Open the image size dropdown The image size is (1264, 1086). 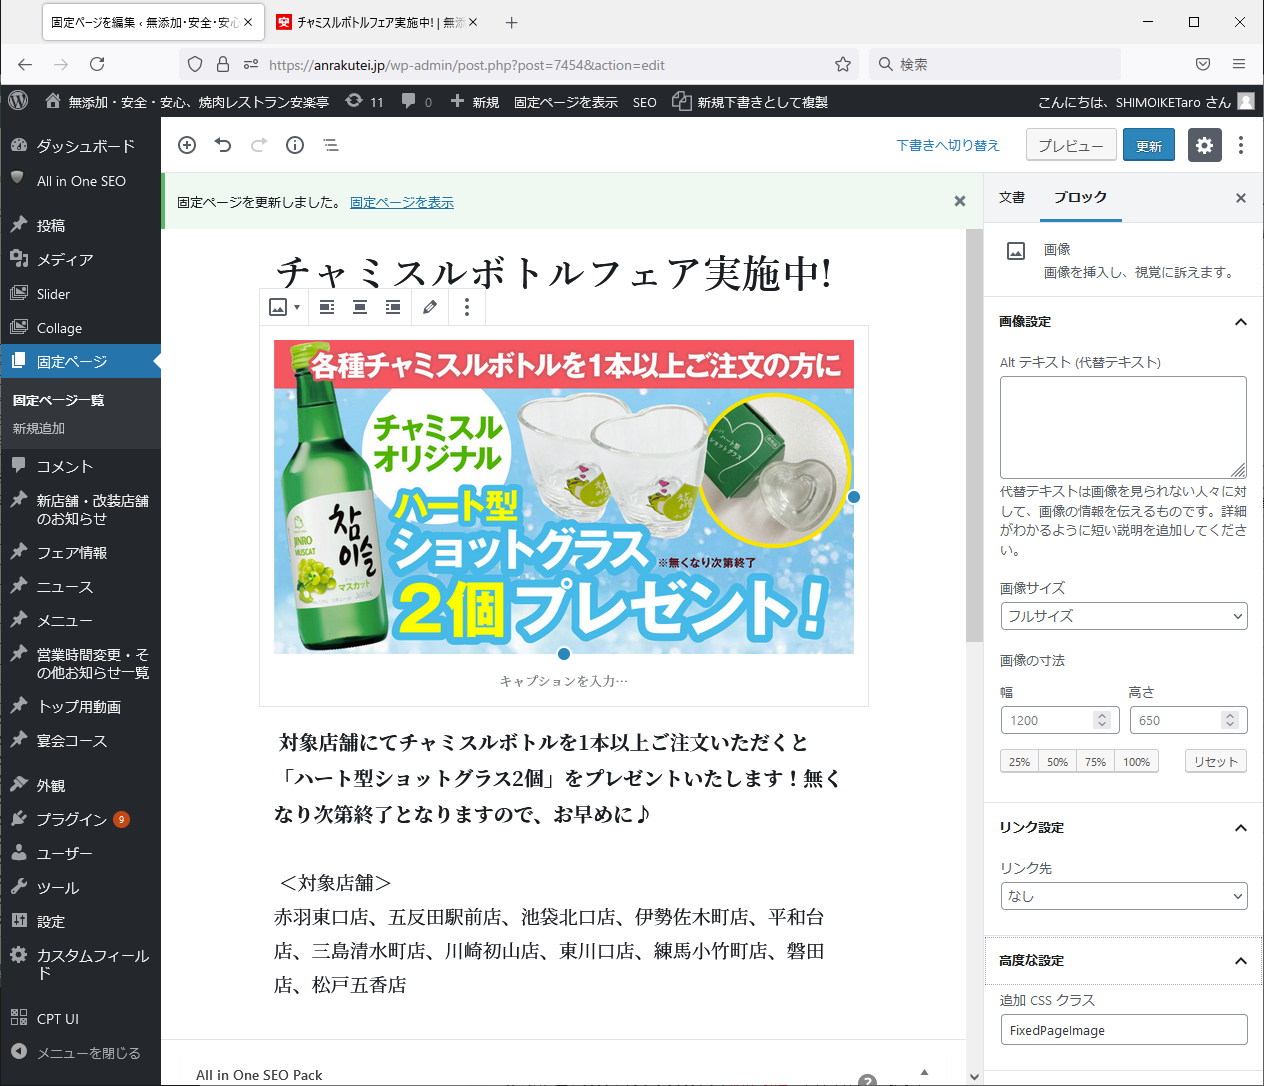click(x=1123, y=616)
